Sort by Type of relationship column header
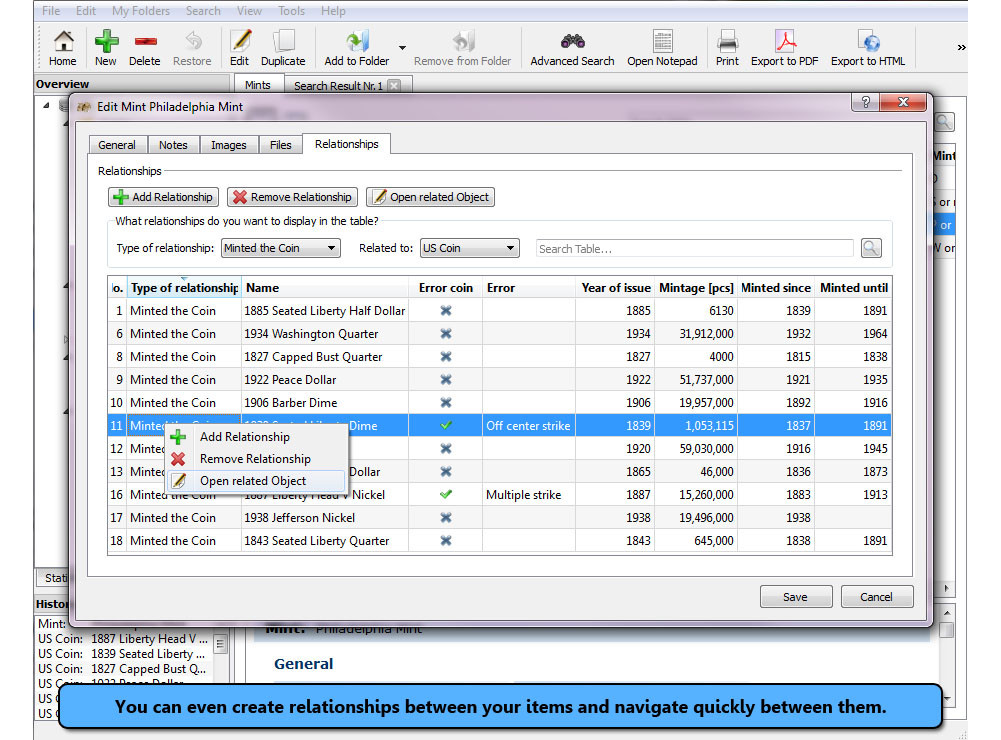The image size is (1001, 740). click(184, 288)
